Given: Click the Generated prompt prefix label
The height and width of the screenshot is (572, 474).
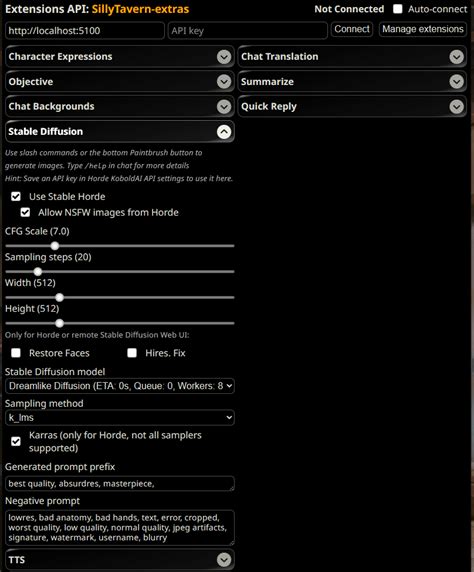Looking at the screenshot, I should 60,467.
